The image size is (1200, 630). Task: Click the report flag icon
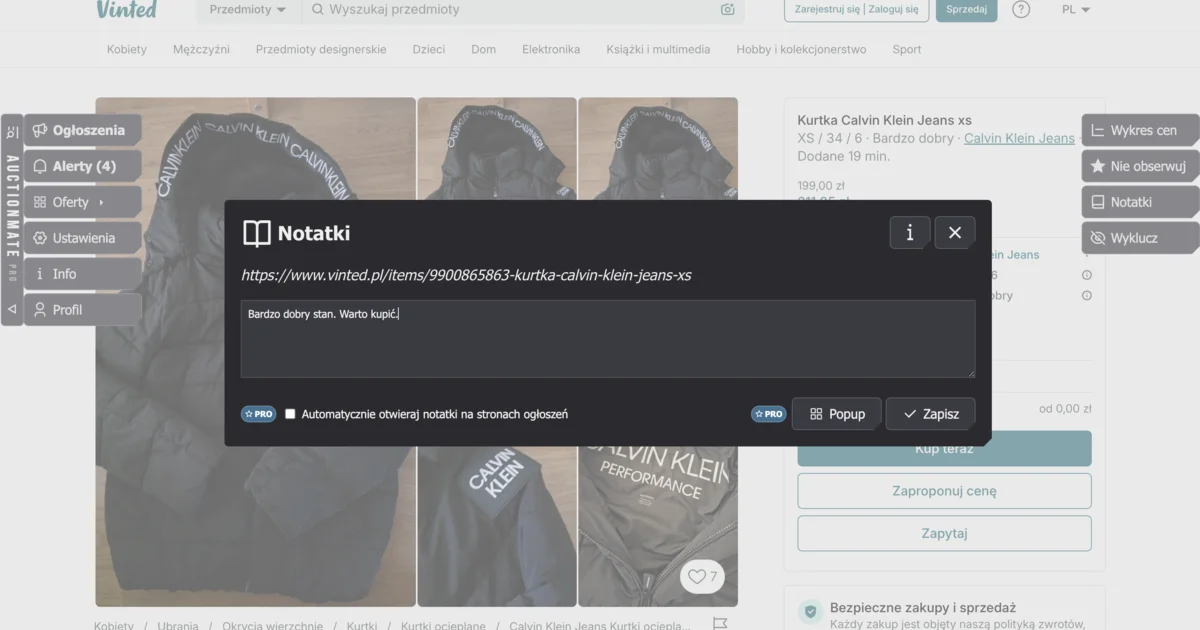(720, 623)
